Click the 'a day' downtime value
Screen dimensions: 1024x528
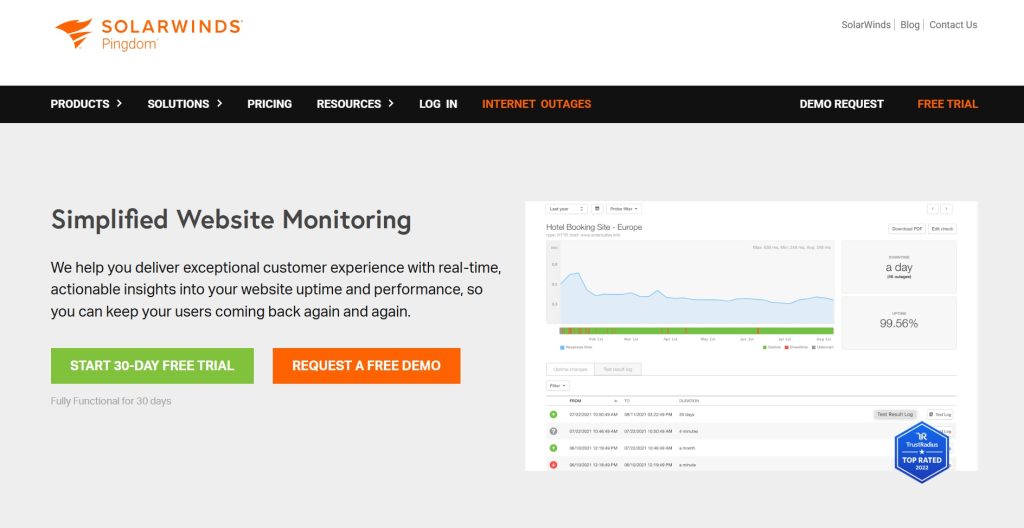(x=899, y=268)
